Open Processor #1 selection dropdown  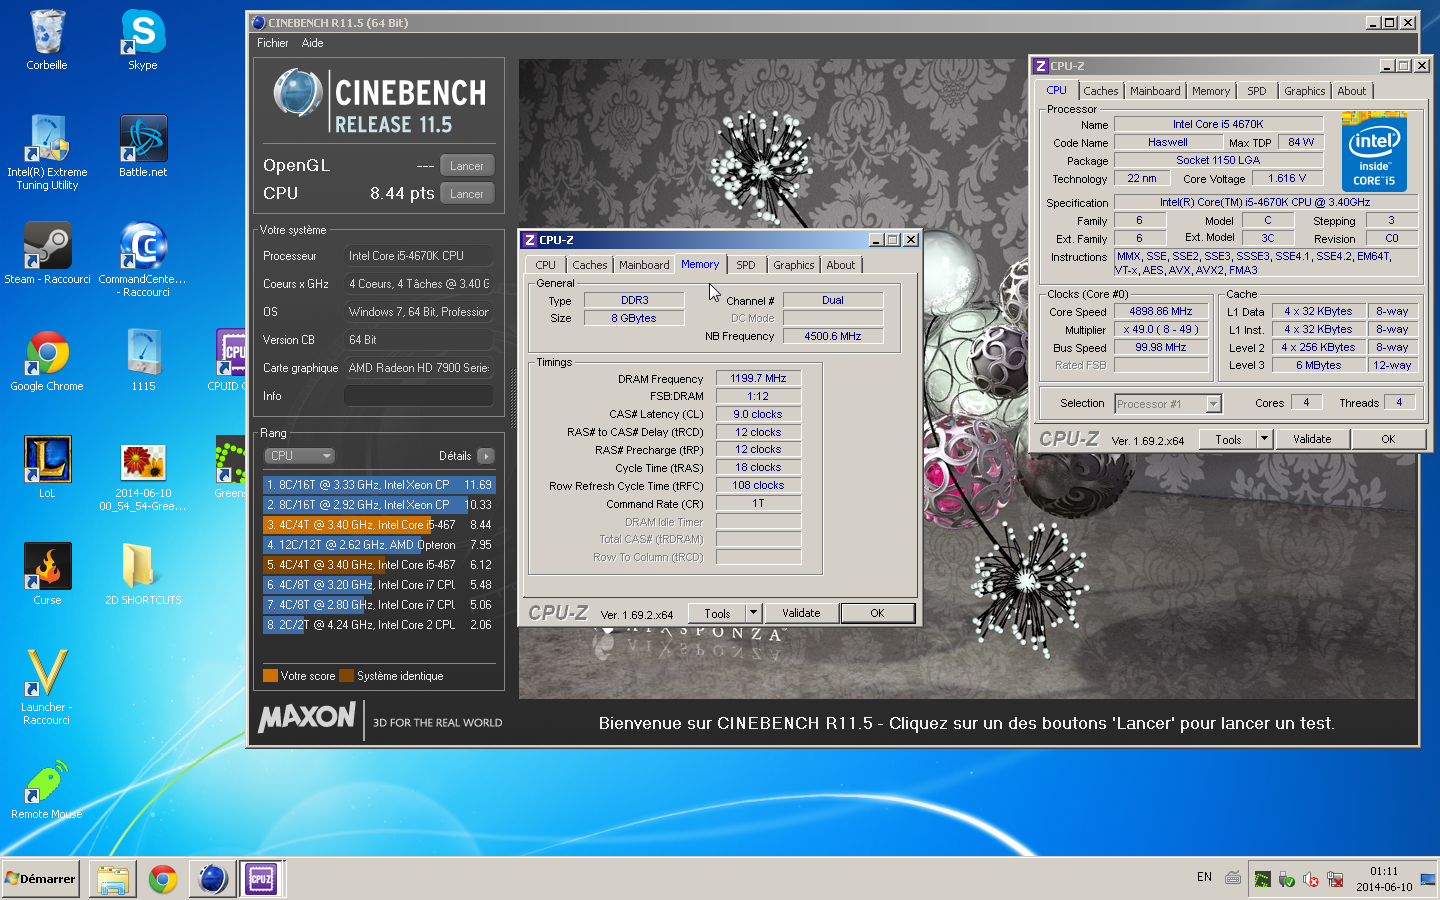click(1168, 404)
